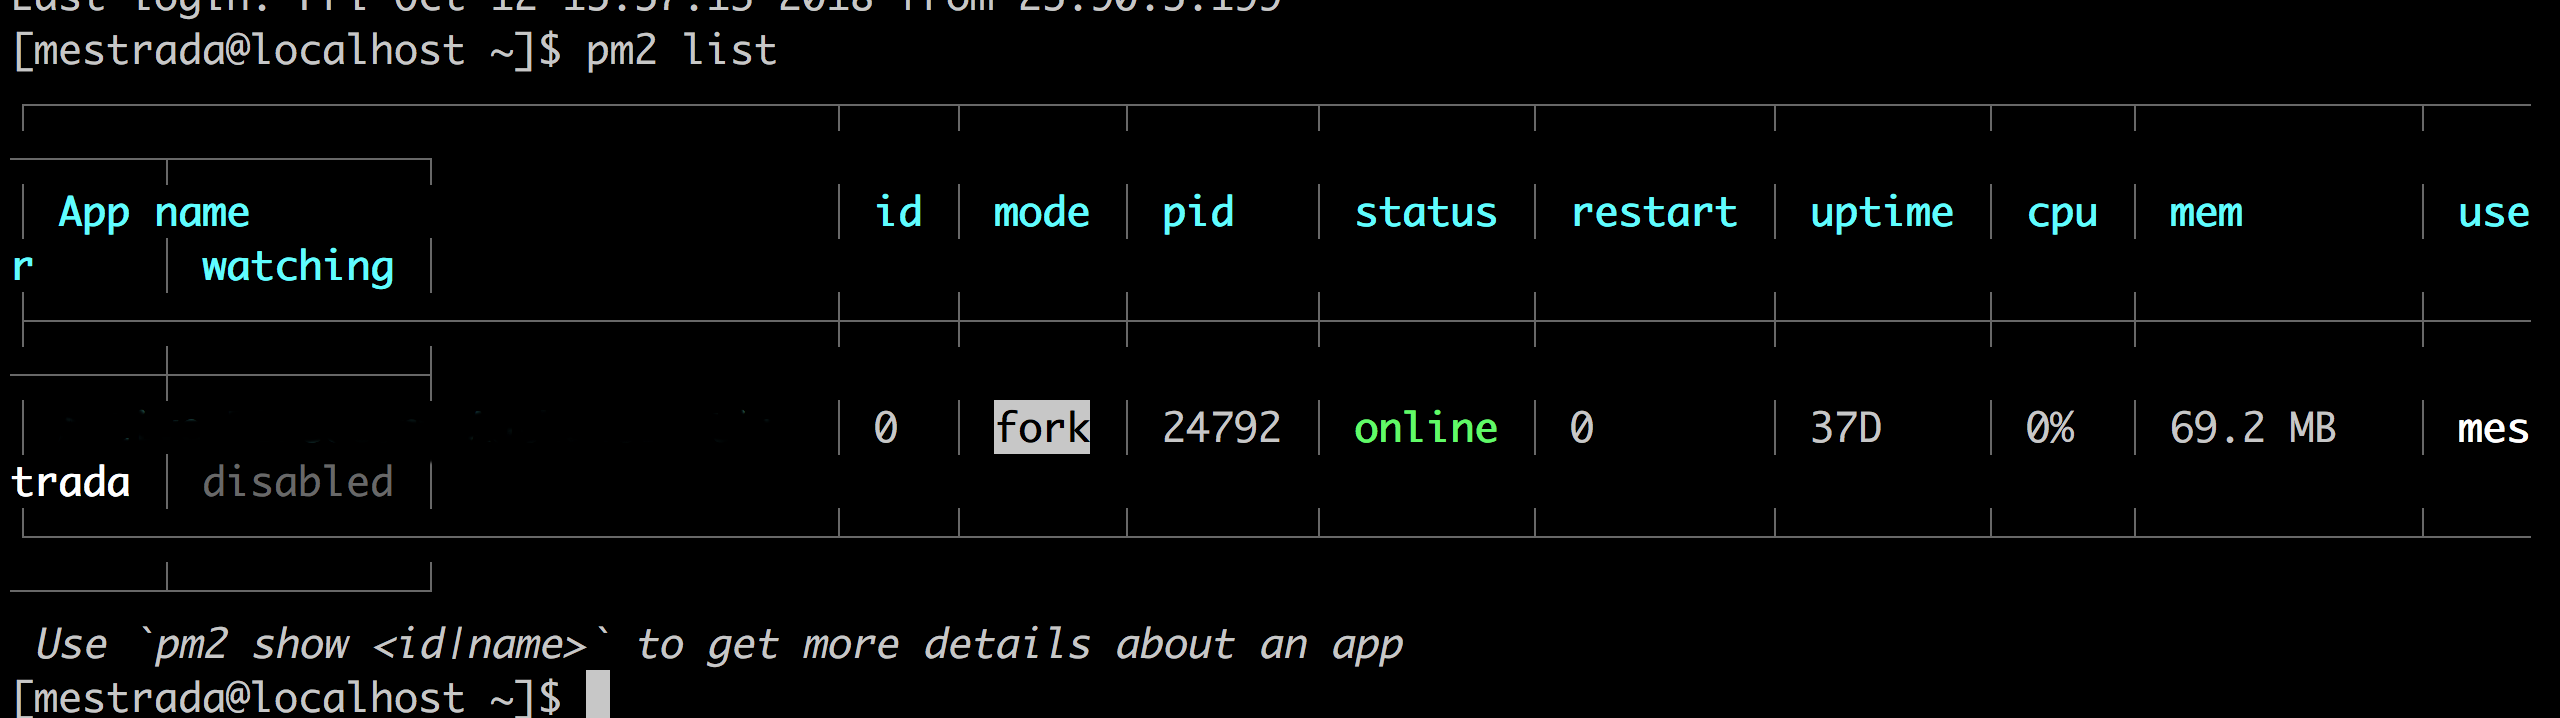Select the 'uptime' column header
This screenshot has width=2560, height=718.
click(x=1882, y=213)
